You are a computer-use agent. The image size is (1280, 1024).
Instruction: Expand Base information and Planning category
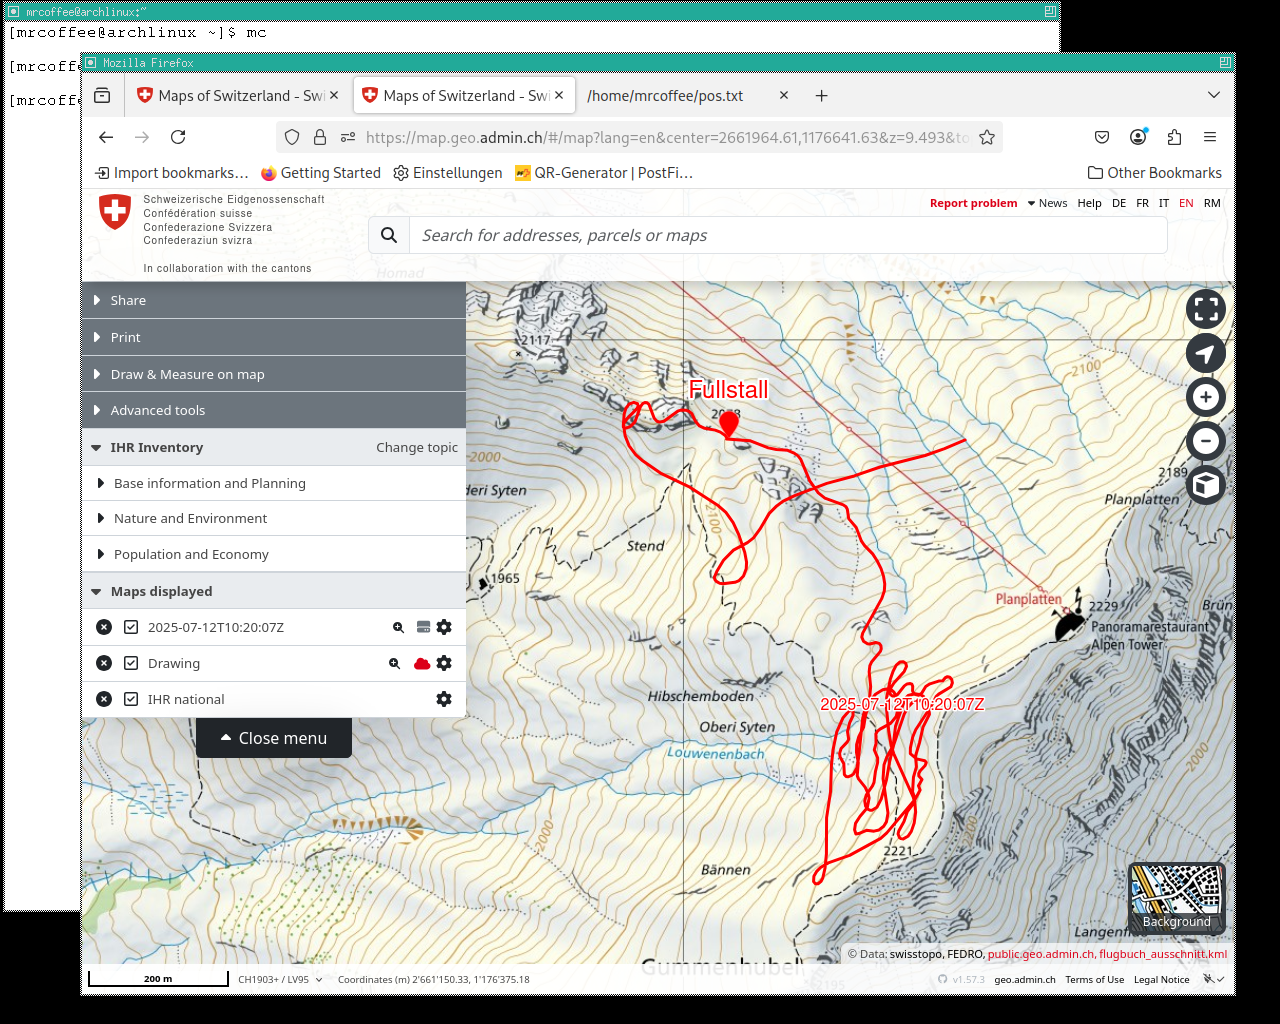[273, 483]
